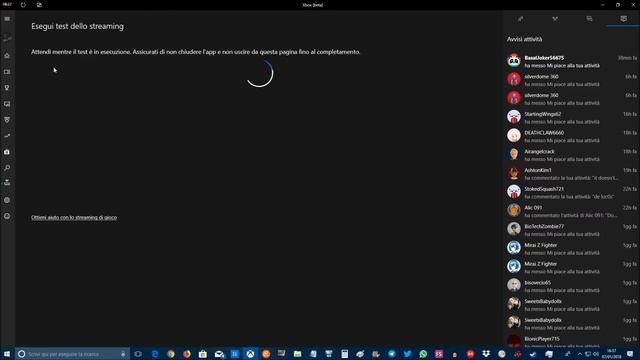Open Task View on the taskbar
The height and width of the screenshot is (360, 640).
[138, 354]
